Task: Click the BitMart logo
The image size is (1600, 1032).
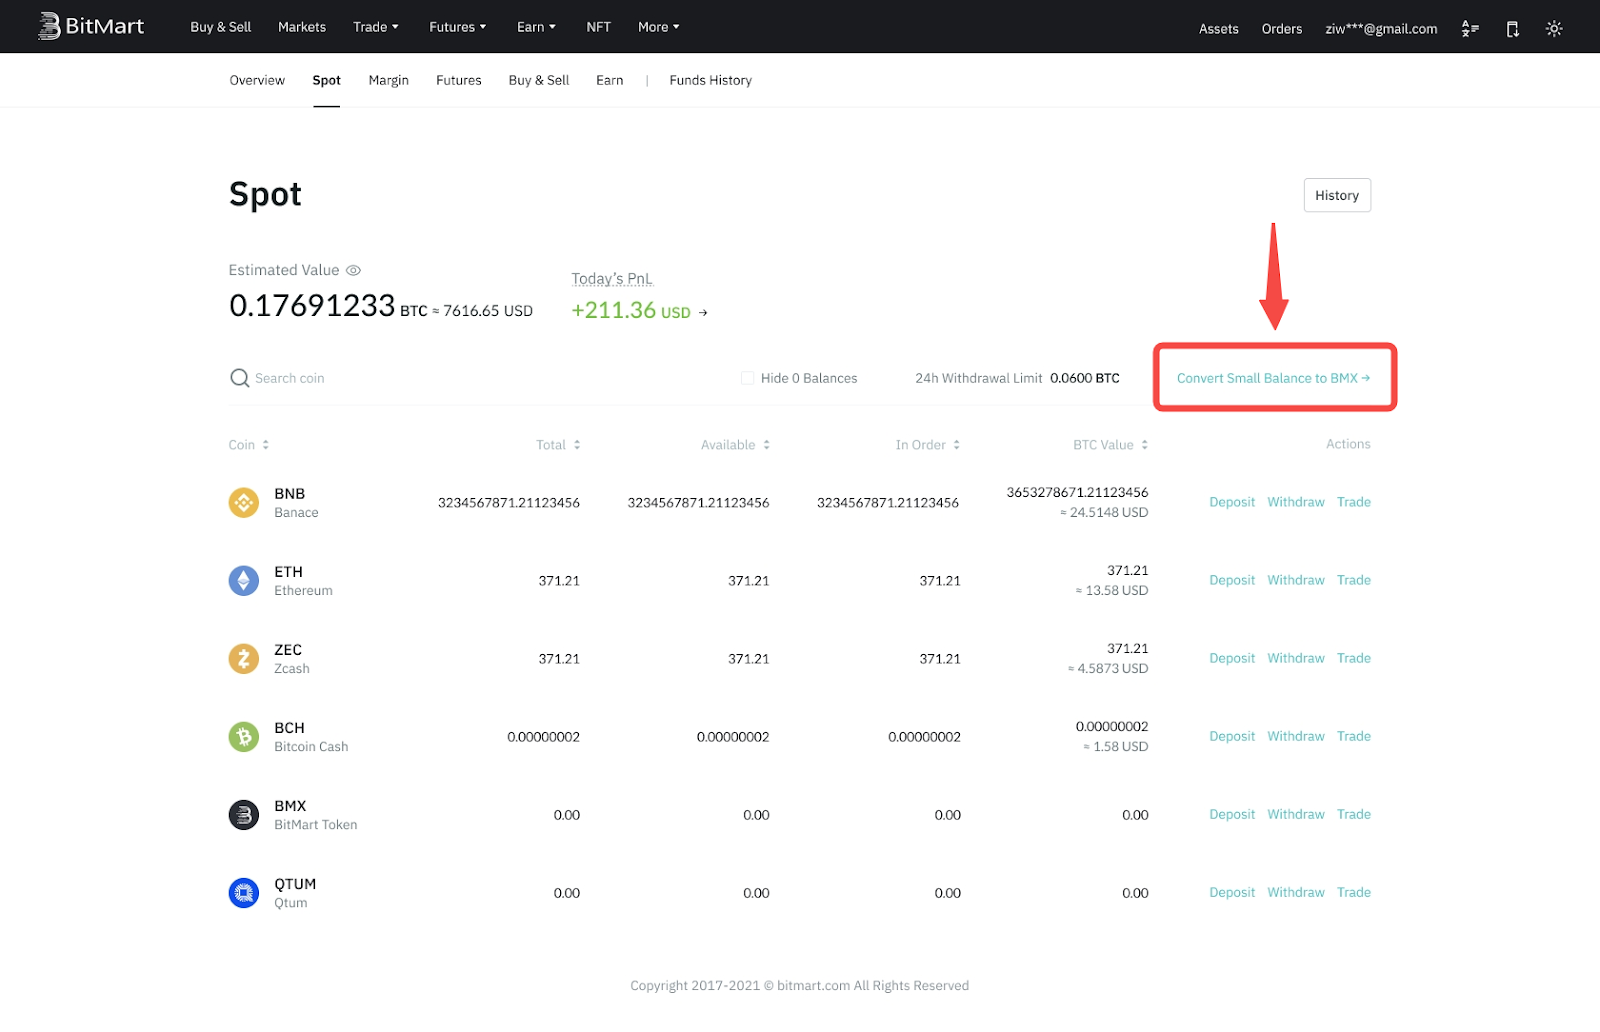Action: tap(91, 27)
